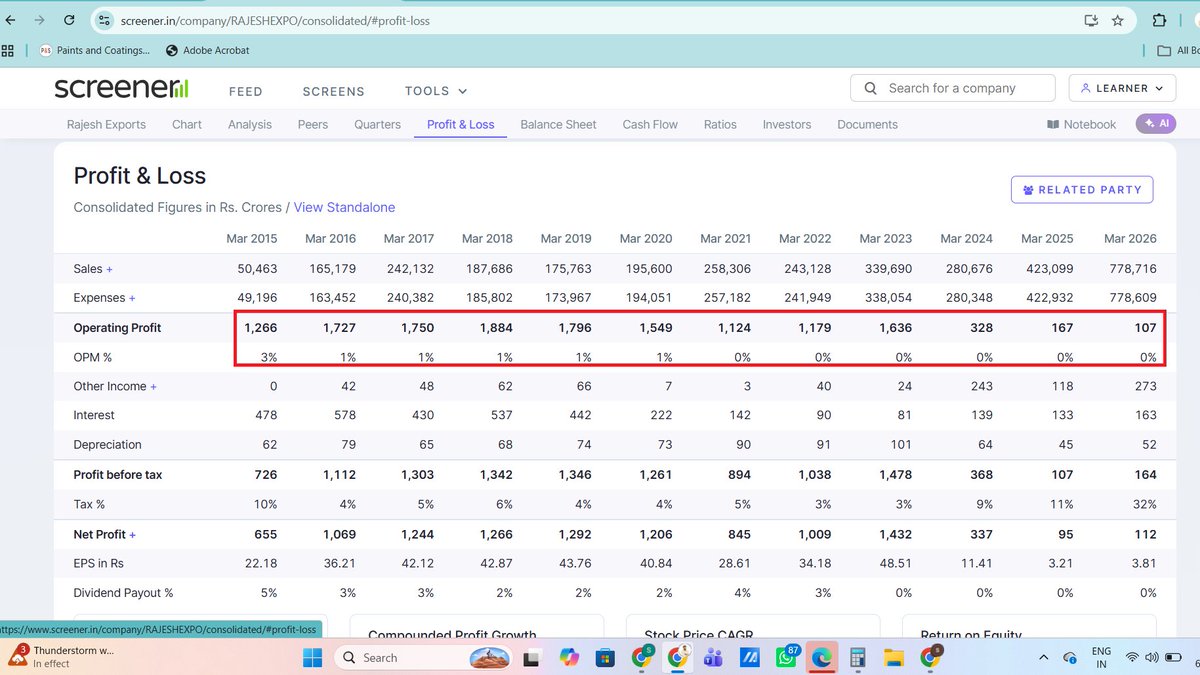
Task: Switch to the Analysis tab
Action: pyautogui.click(x=250, y=125)
